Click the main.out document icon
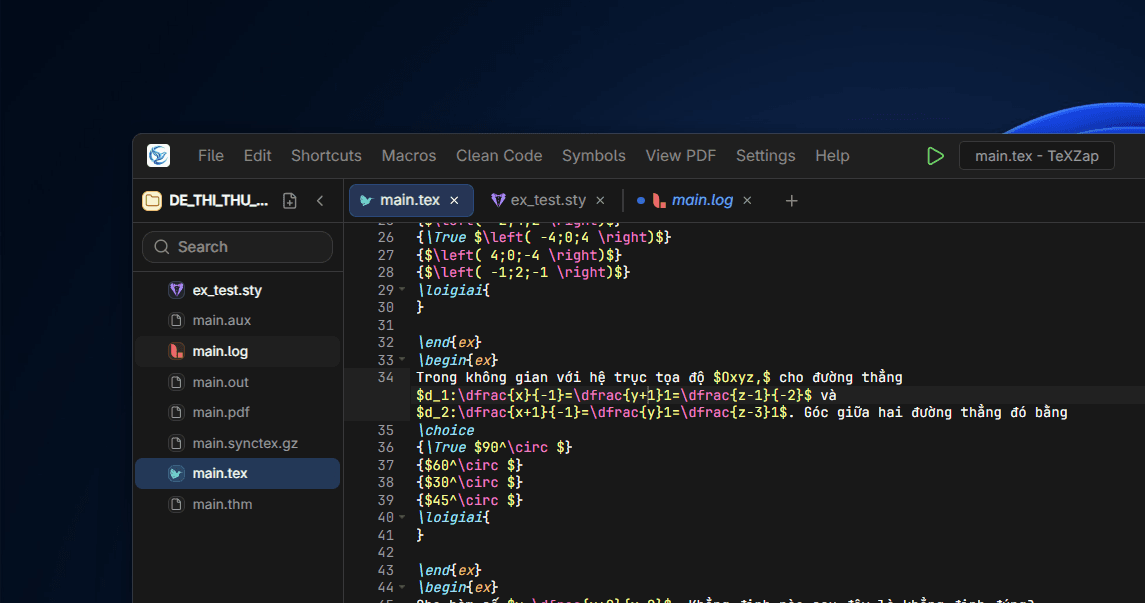 176,382
